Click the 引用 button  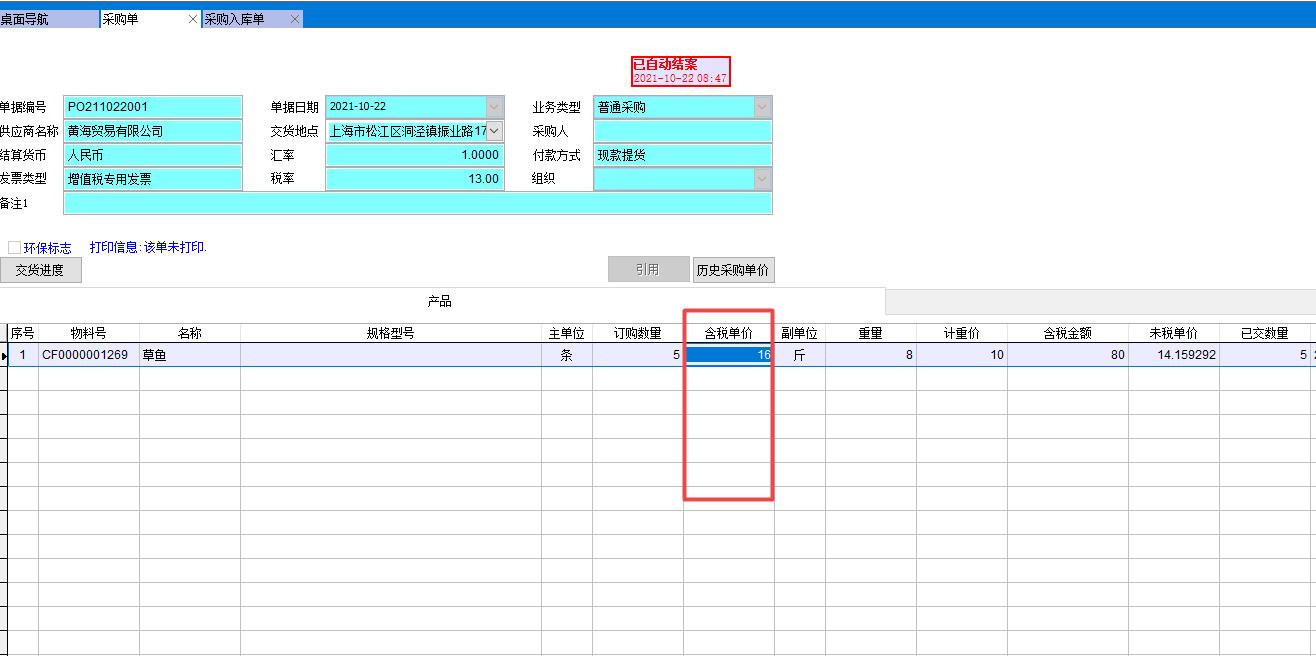click(x=648, y=270)
